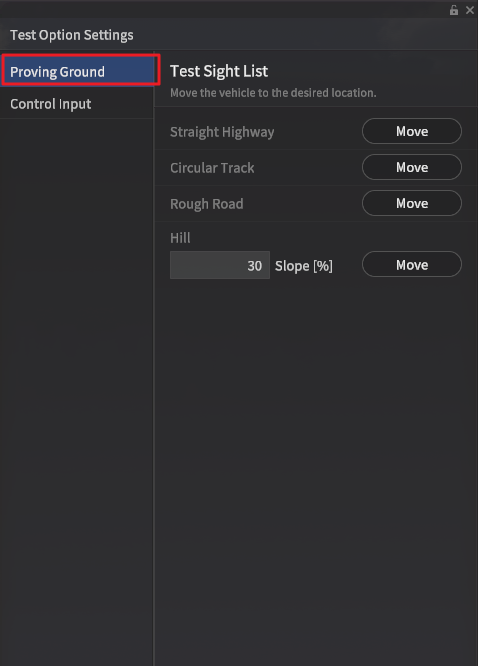
Task: Click Move button beside Slope field
Action: [x=412, y=265]
